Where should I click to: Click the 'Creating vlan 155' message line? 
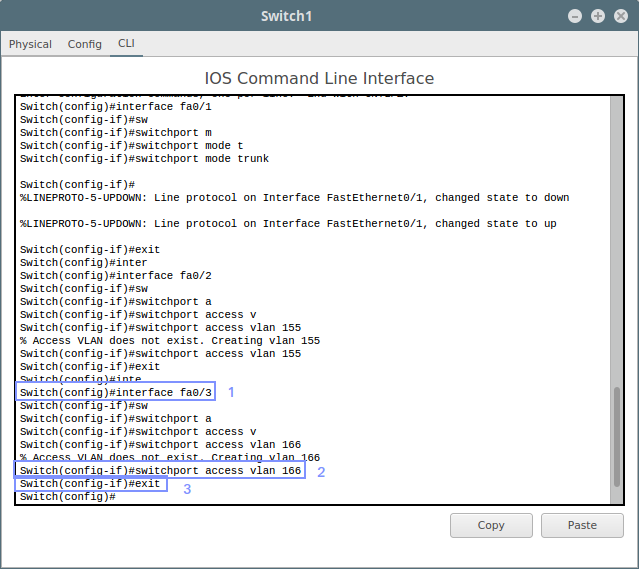170,341
